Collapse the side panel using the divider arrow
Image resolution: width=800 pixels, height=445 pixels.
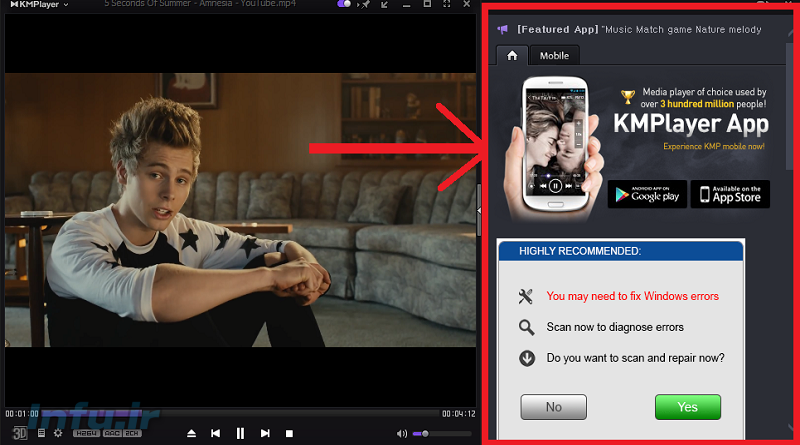pyautogui.click(x=479, y=209)
